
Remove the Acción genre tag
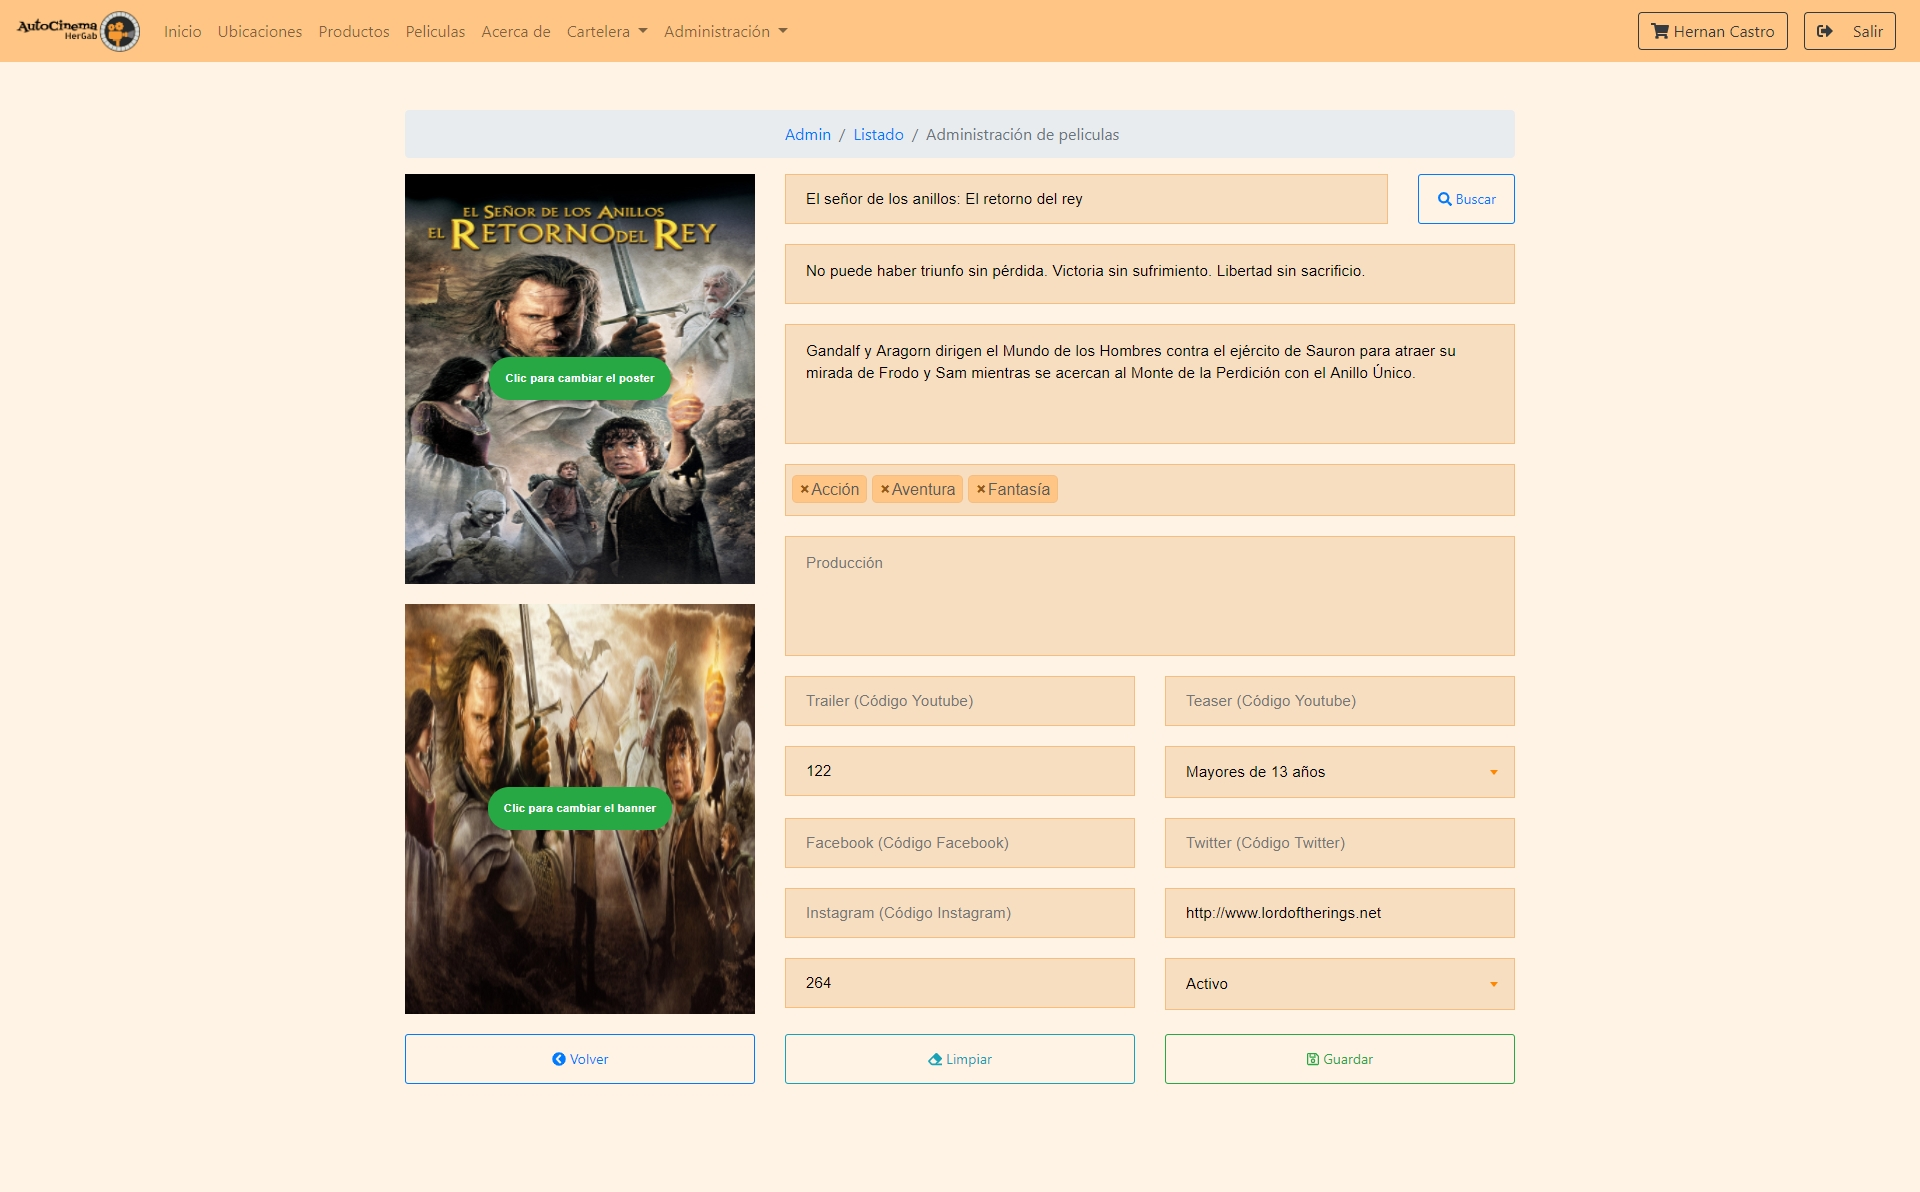click(804, 489)
